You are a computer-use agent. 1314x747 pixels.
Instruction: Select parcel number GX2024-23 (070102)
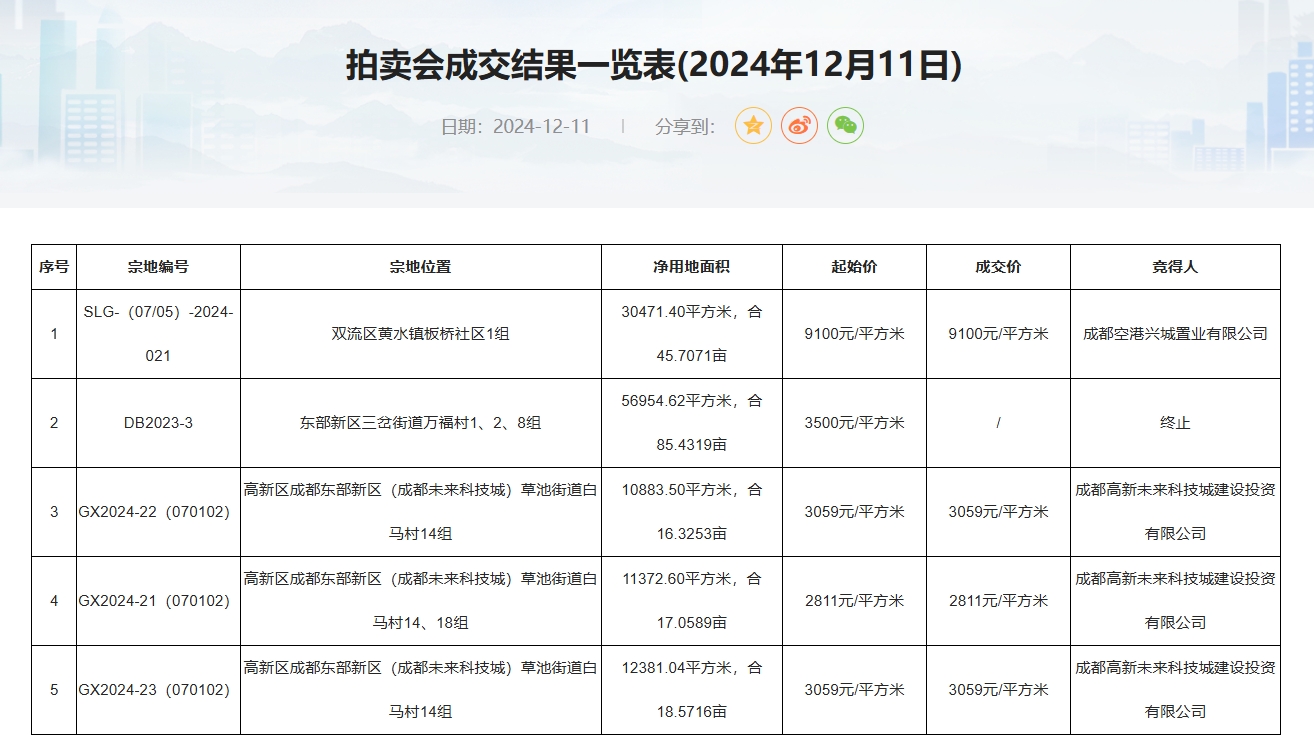[158, 690]
